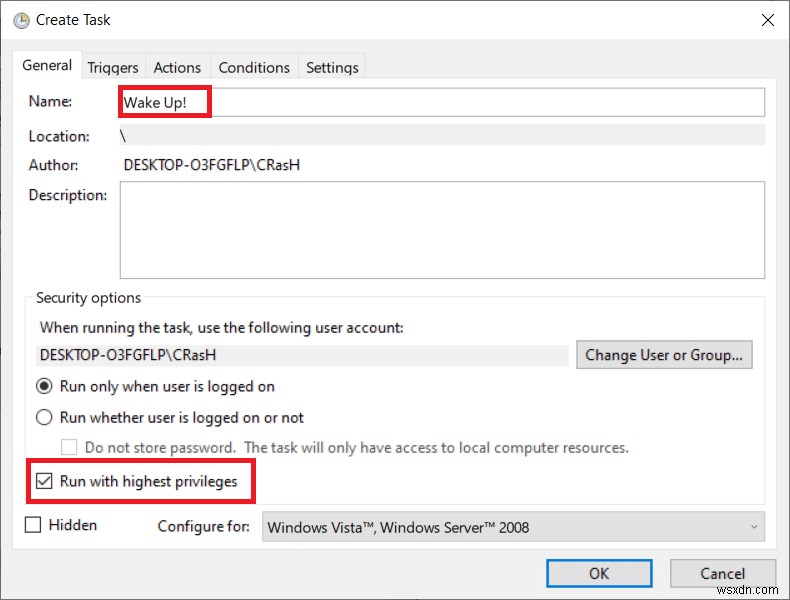The image size is (790, 600).
Task: Switch to the General tab
Action: 47,65
